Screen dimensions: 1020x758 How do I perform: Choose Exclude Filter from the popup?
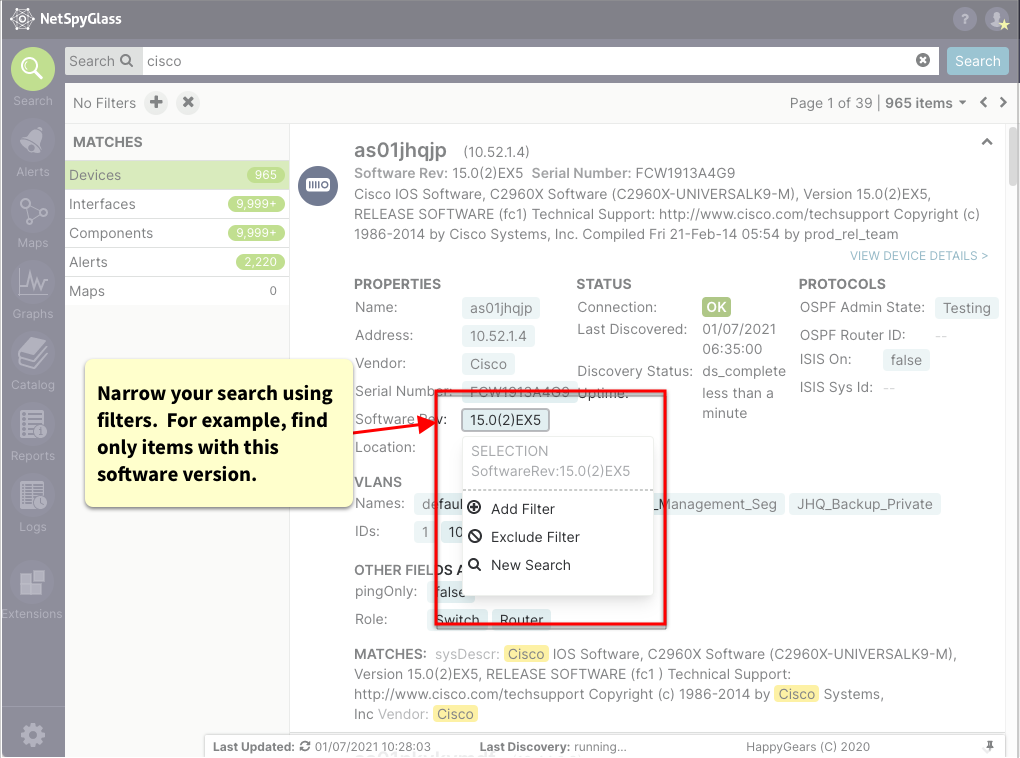pos(535,537)
